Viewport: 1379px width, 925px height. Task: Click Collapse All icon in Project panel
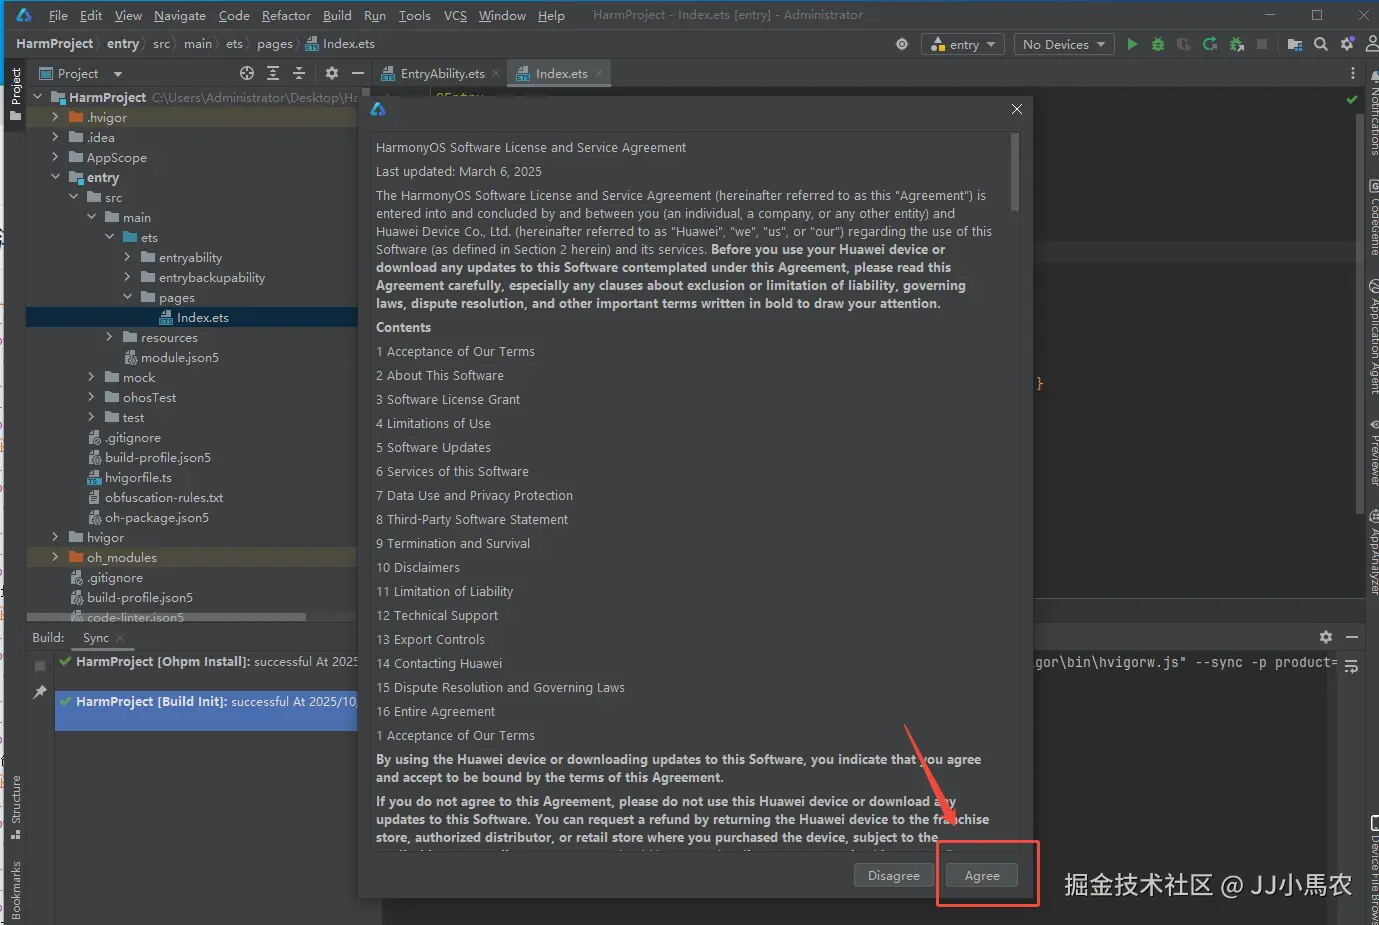(x=298, y=73)
